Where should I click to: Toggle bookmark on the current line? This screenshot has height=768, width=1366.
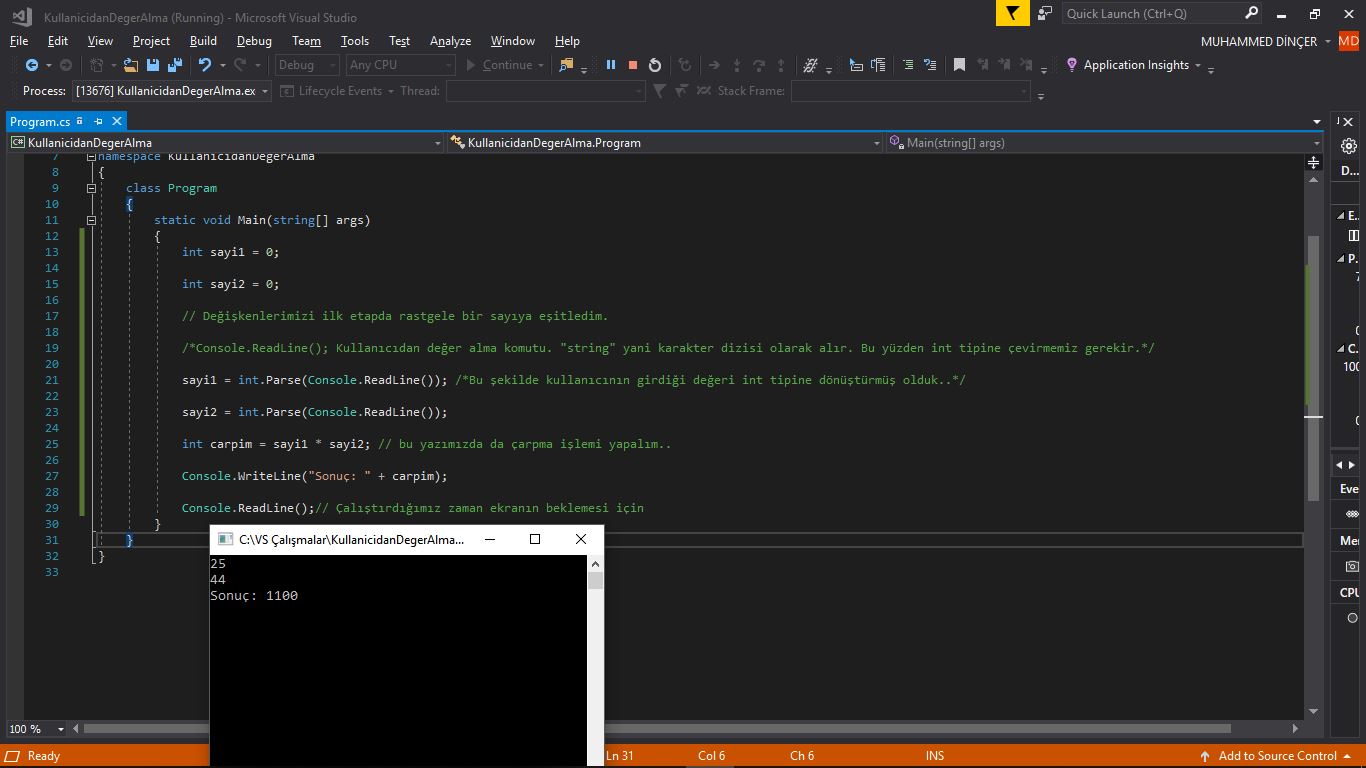tap(959, 65)
